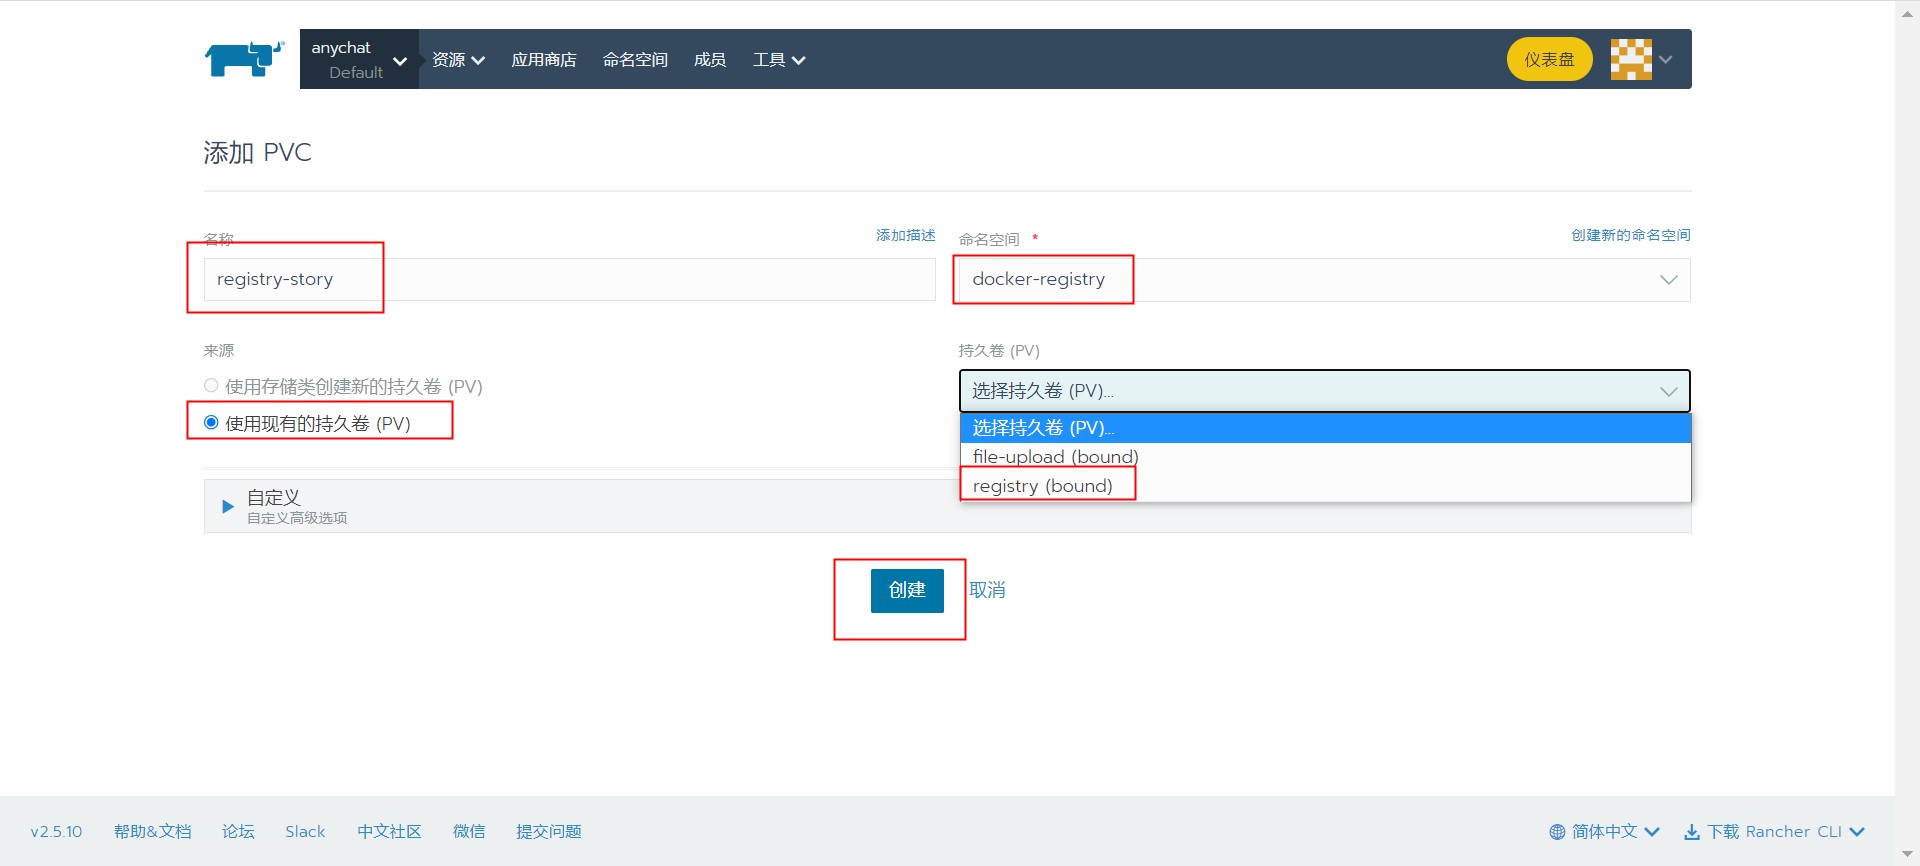Click the globe language icon
The image size is (1920, 866).
point(1557,832)
